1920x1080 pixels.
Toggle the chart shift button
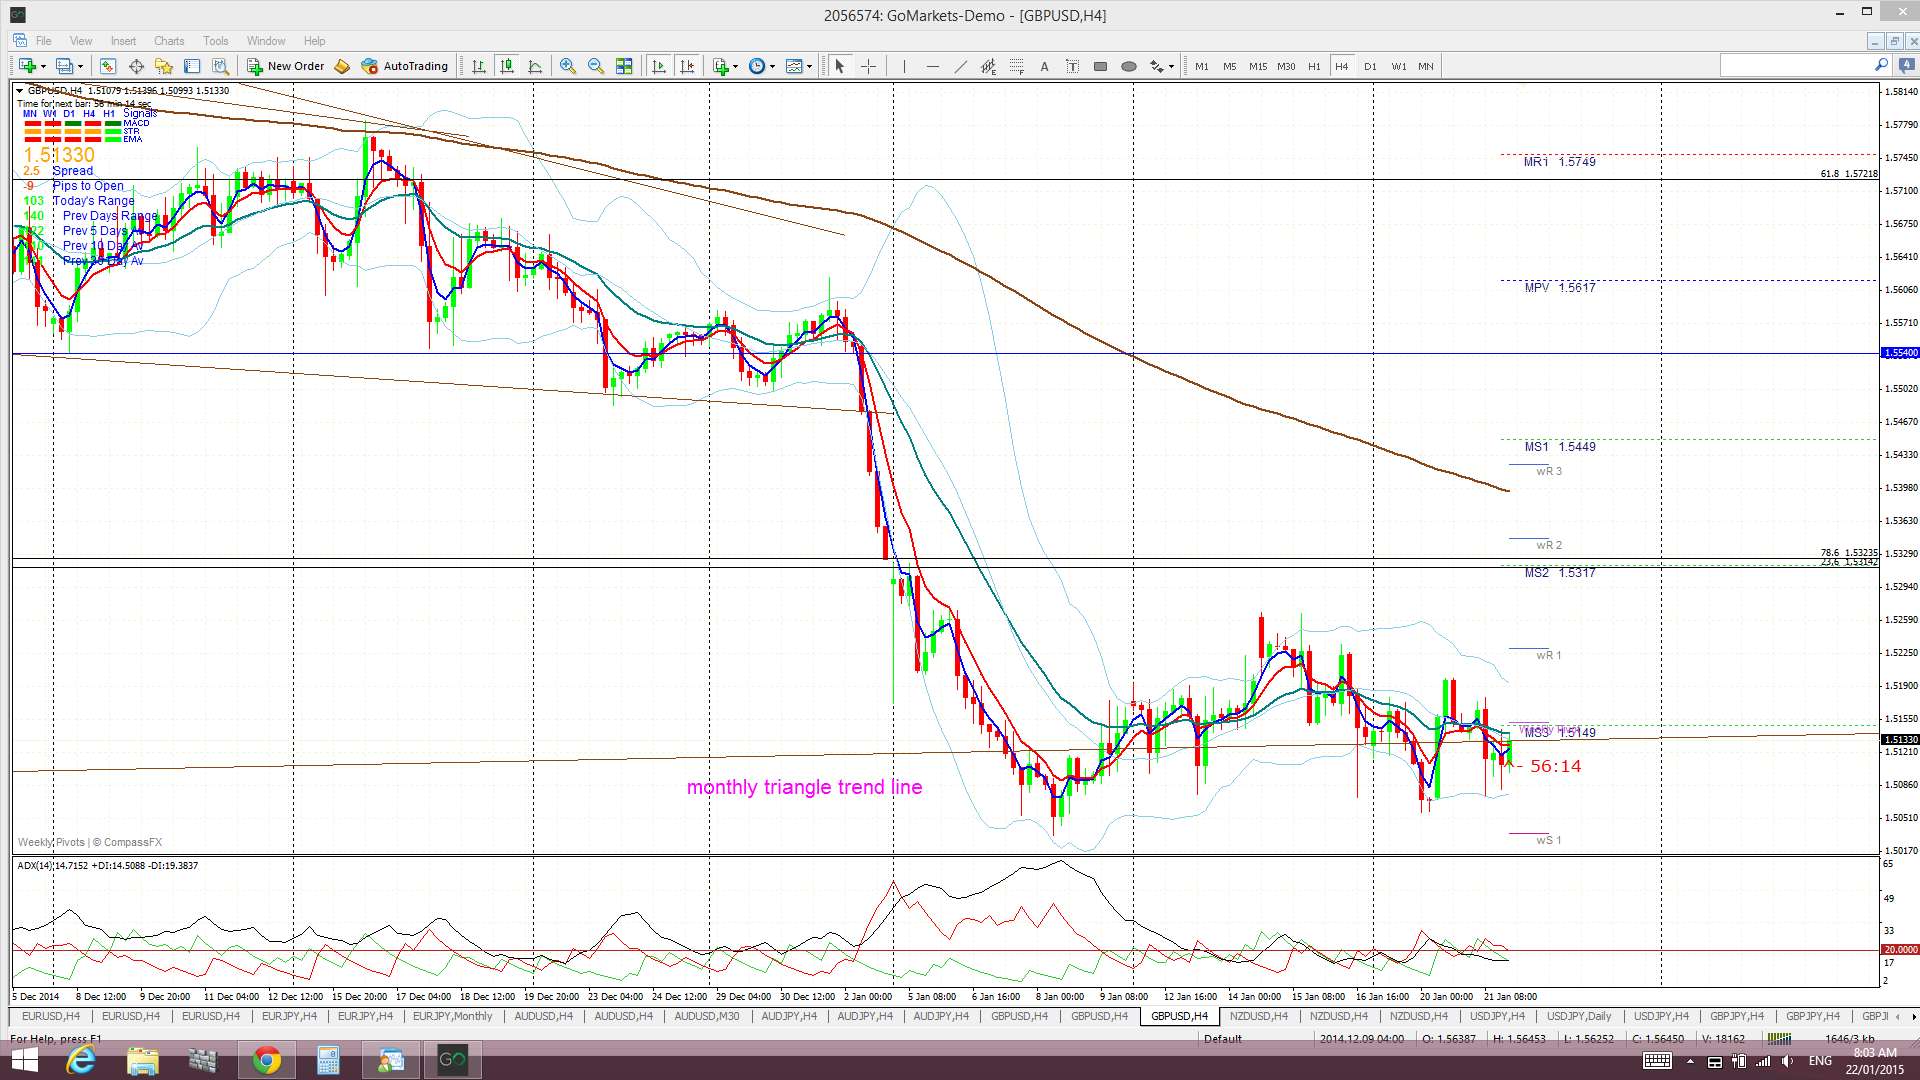[x=687, y=66]
